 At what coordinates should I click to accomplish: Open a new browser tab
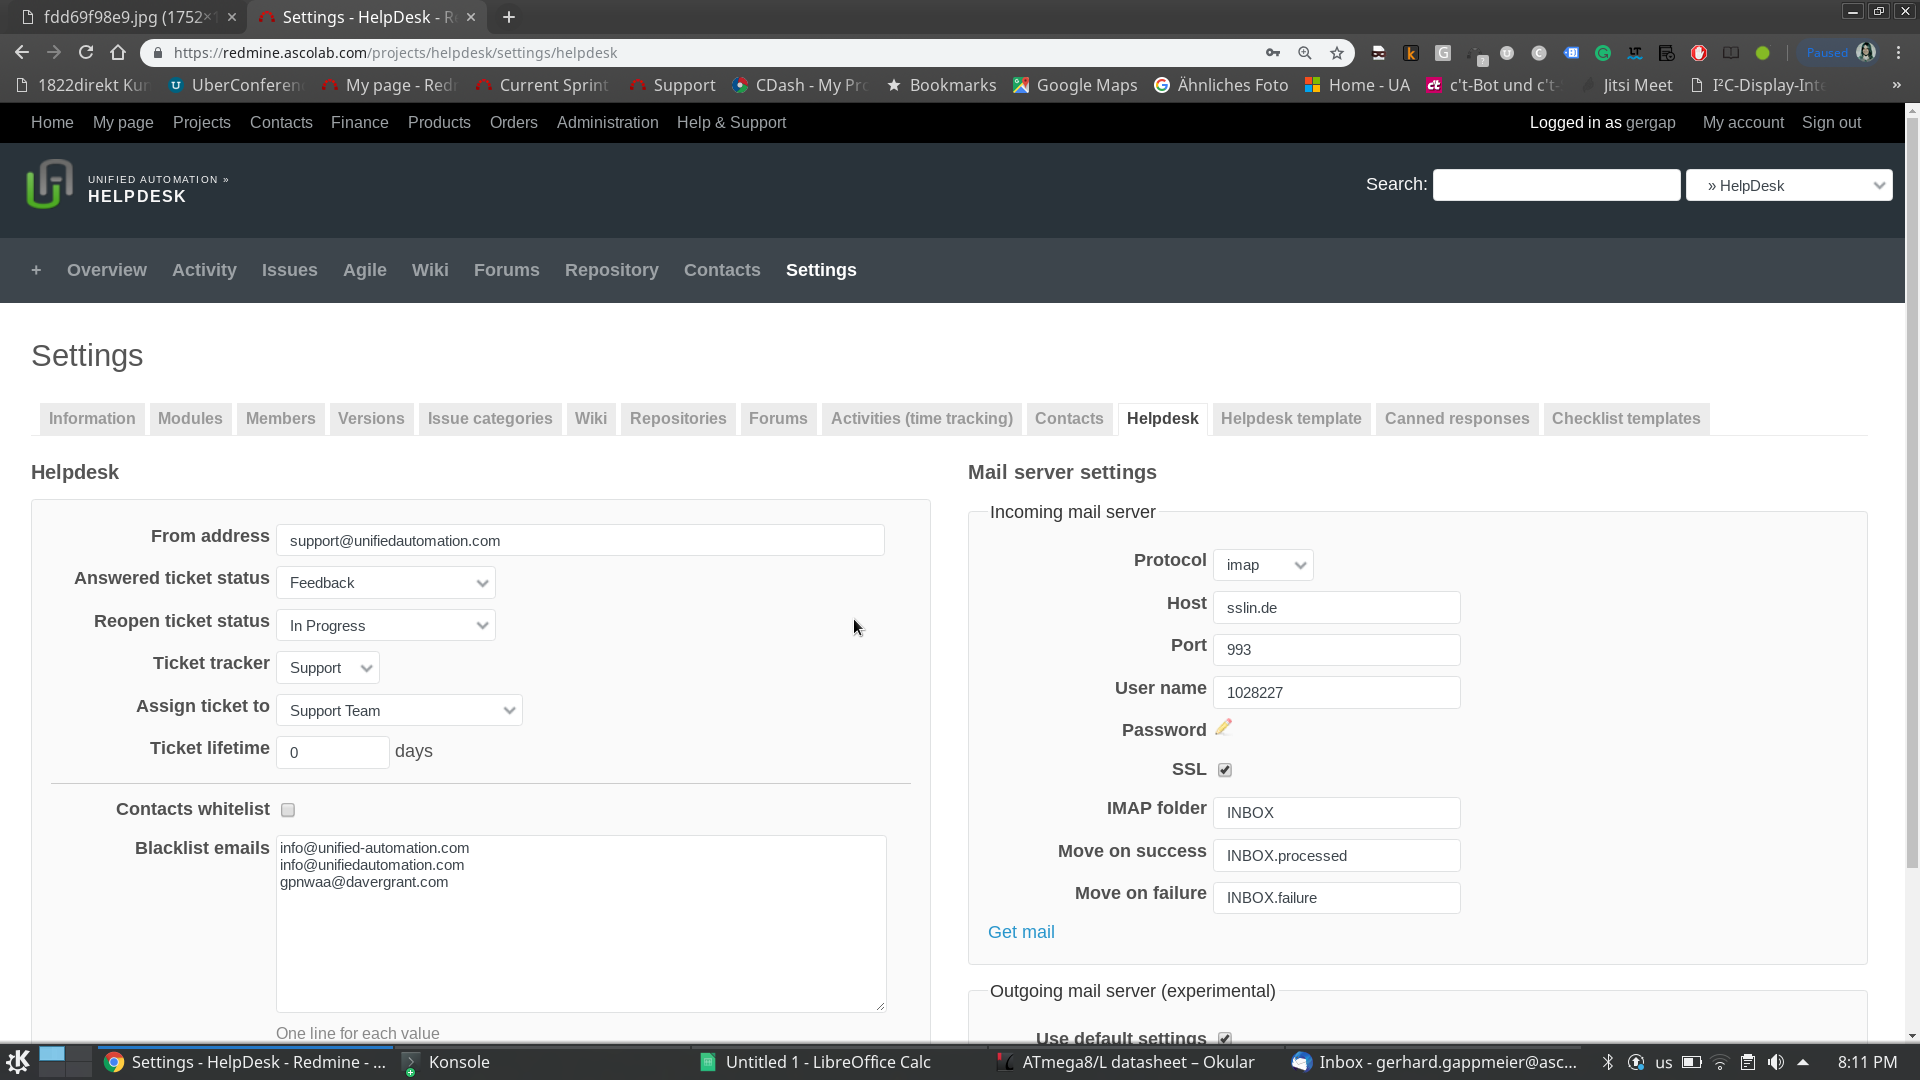coord(509,17)
